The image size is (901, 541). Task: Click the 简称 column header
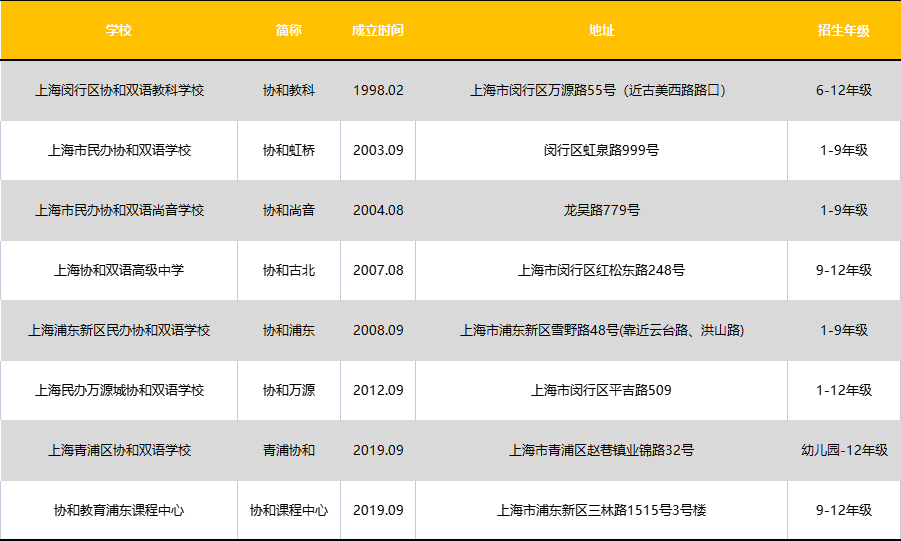pyautogui.click(x=288, y=30)
